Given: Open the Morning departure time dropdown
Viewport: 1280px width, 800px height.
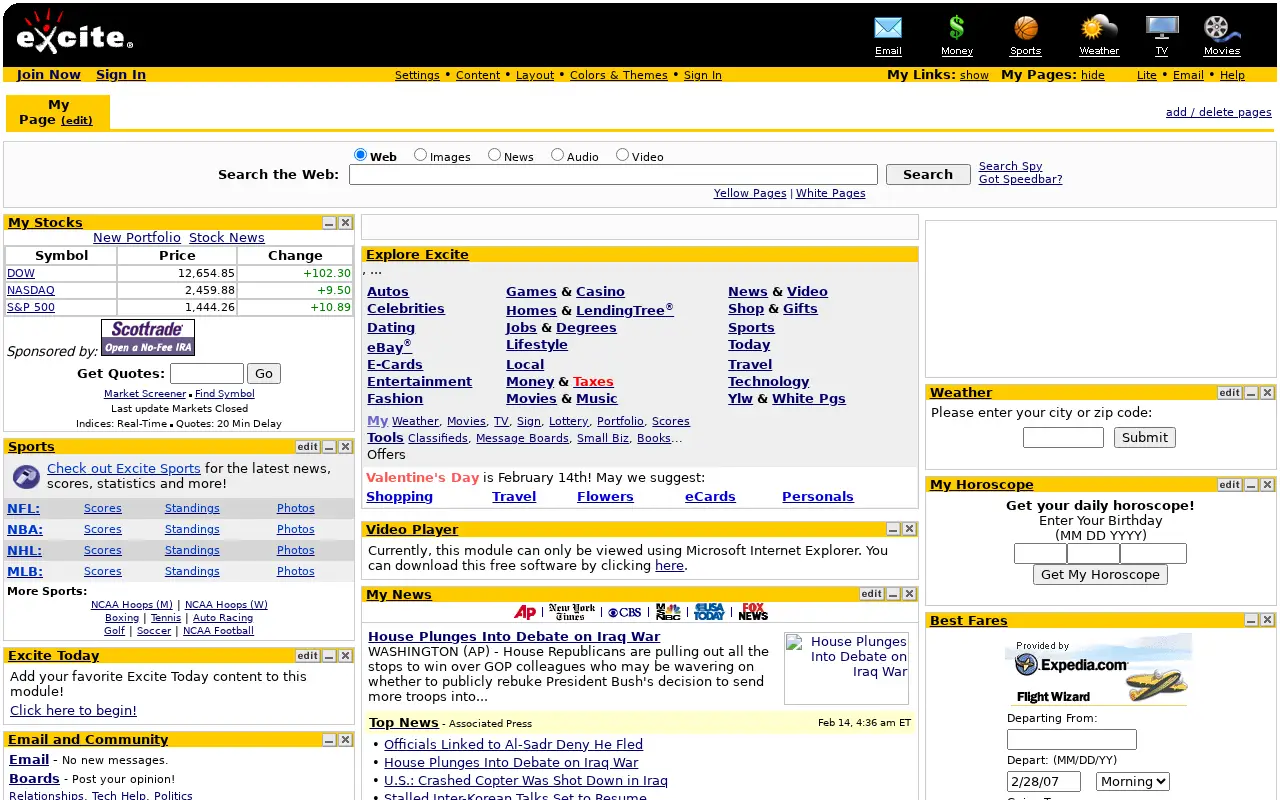Looking at the screenshot, I should click(x=1133, y=782).
